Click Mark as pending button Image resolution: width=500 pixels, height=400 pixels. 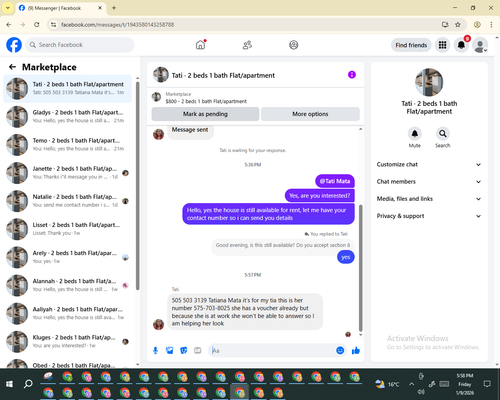[205, 114]
